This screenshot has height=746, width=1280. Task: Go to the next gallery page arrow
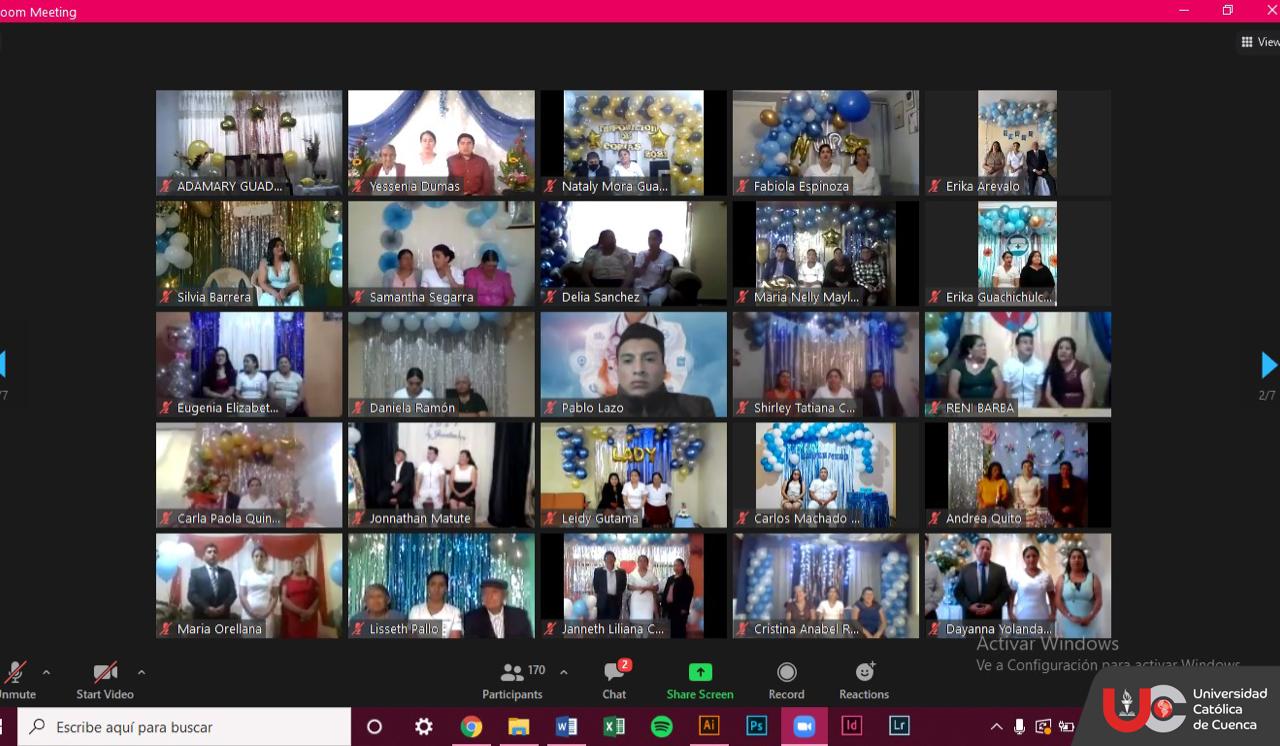(1269, 365)
